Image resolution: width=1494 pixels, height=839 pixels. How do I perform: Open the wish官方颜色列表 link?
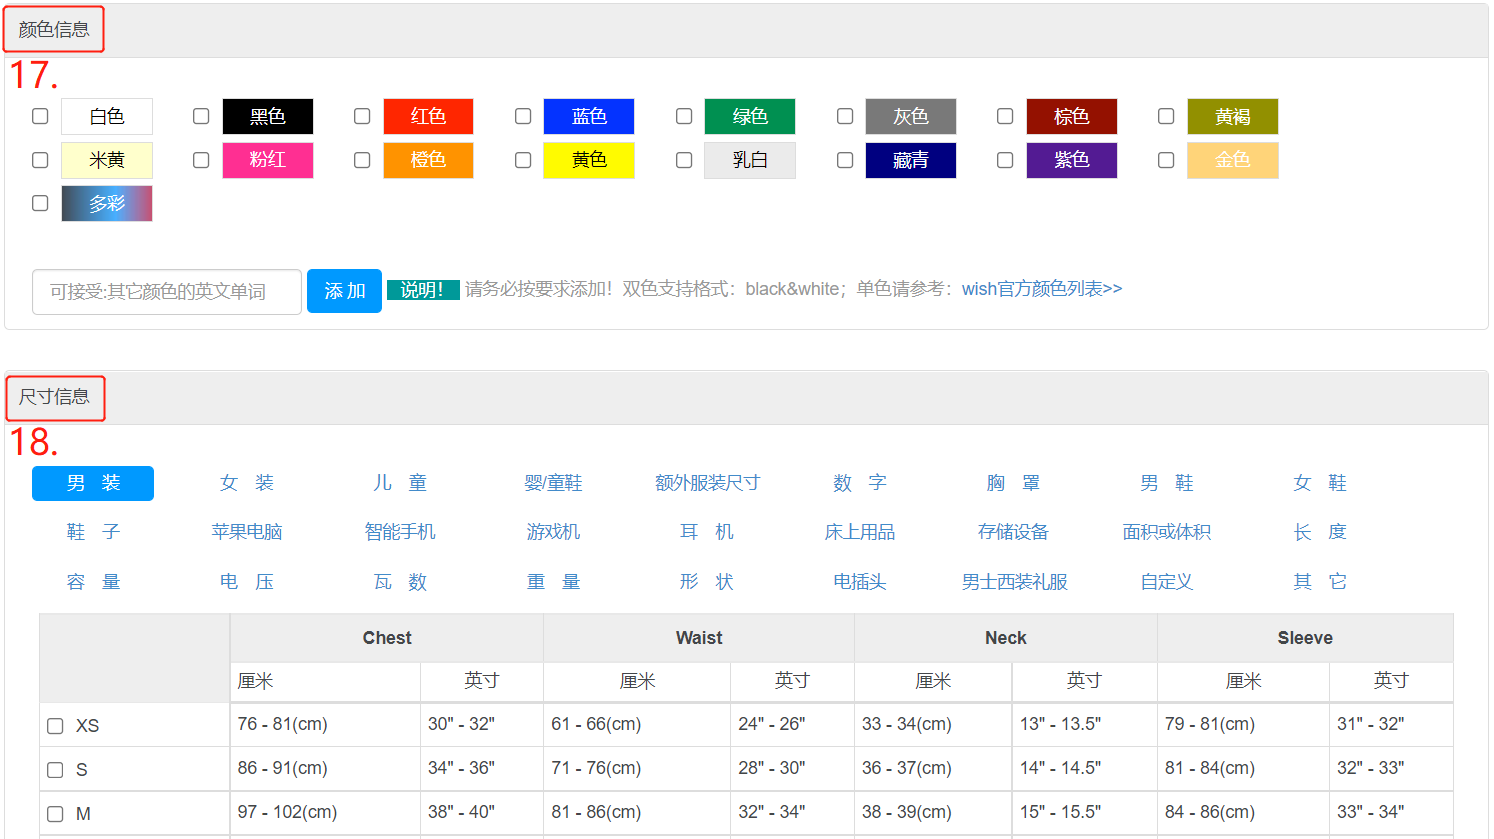(x=1042, y=289)
